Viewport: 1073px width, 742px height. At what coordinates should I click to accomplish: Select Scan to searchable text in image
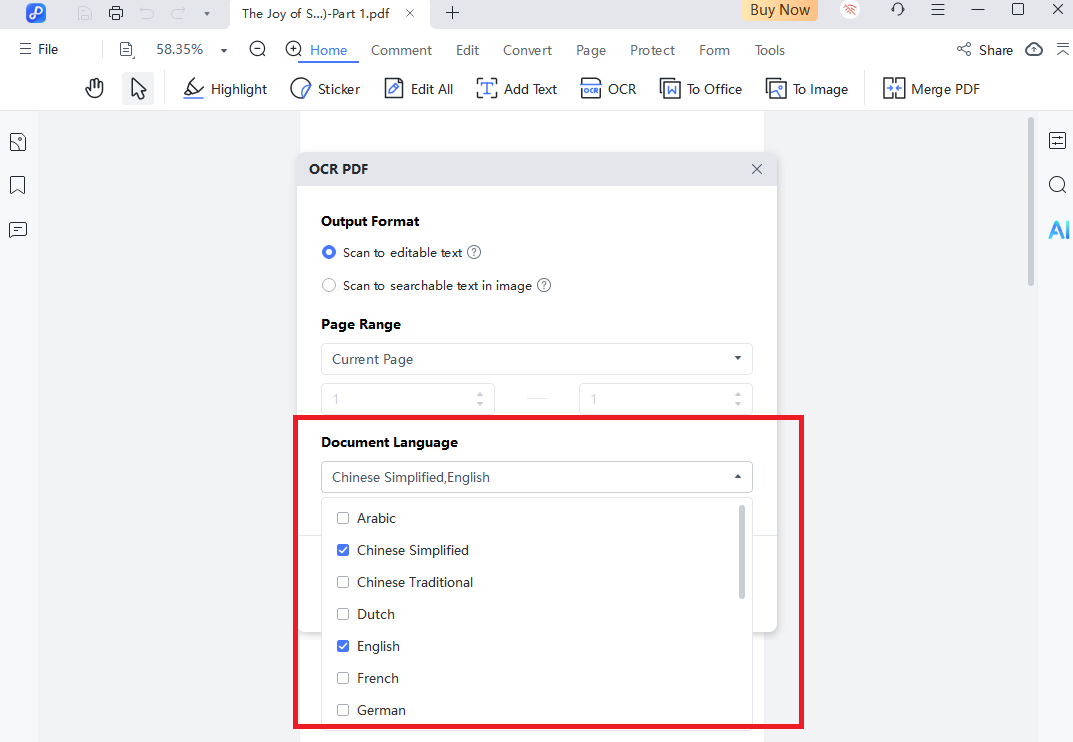[329, 285]
